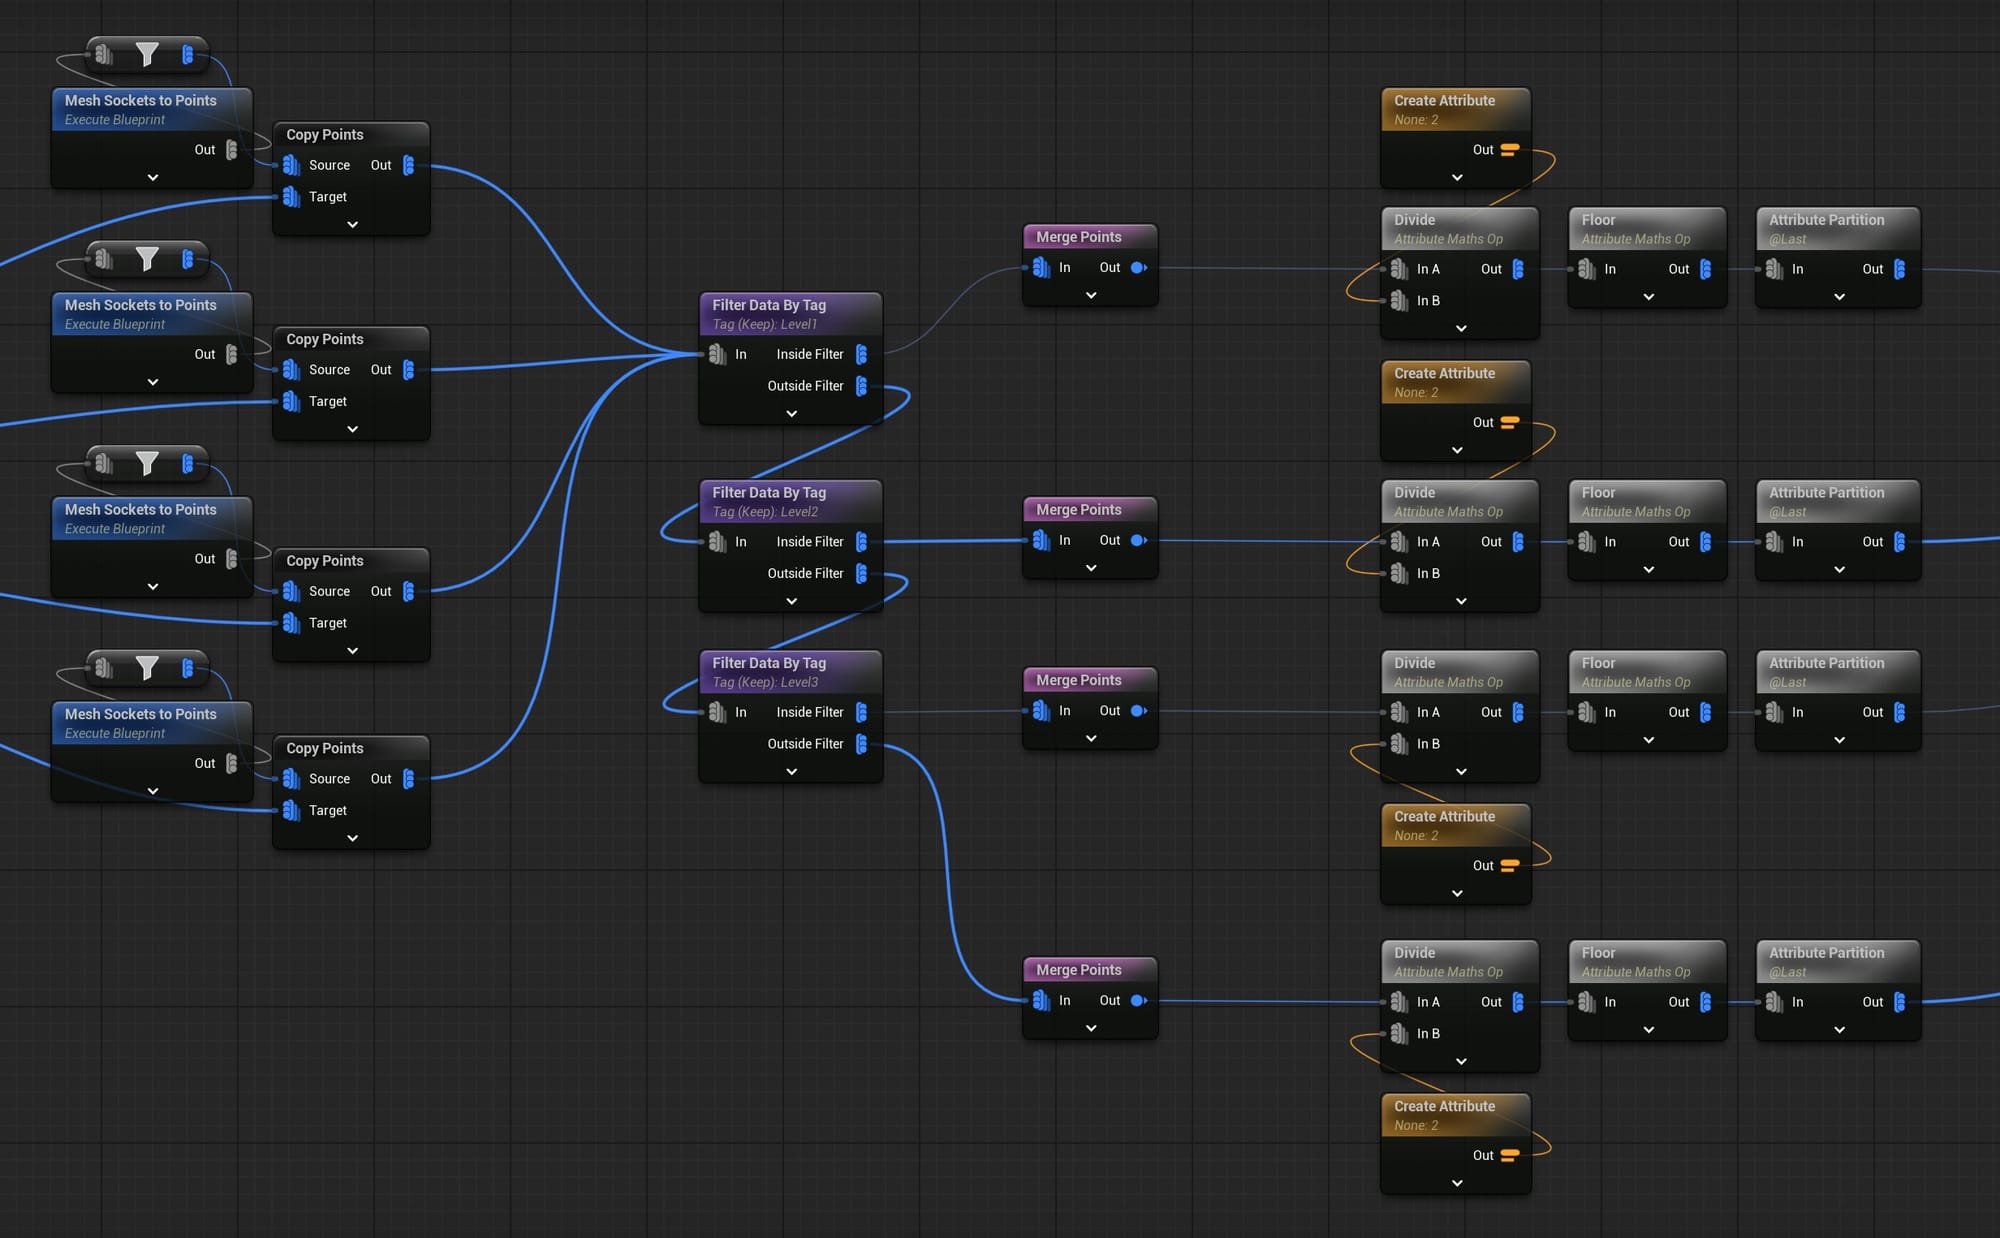Click the Out pin of the bottommost Mesh Sockets to Points
The image size is (2000, 1238).
[x=232, y=764]
